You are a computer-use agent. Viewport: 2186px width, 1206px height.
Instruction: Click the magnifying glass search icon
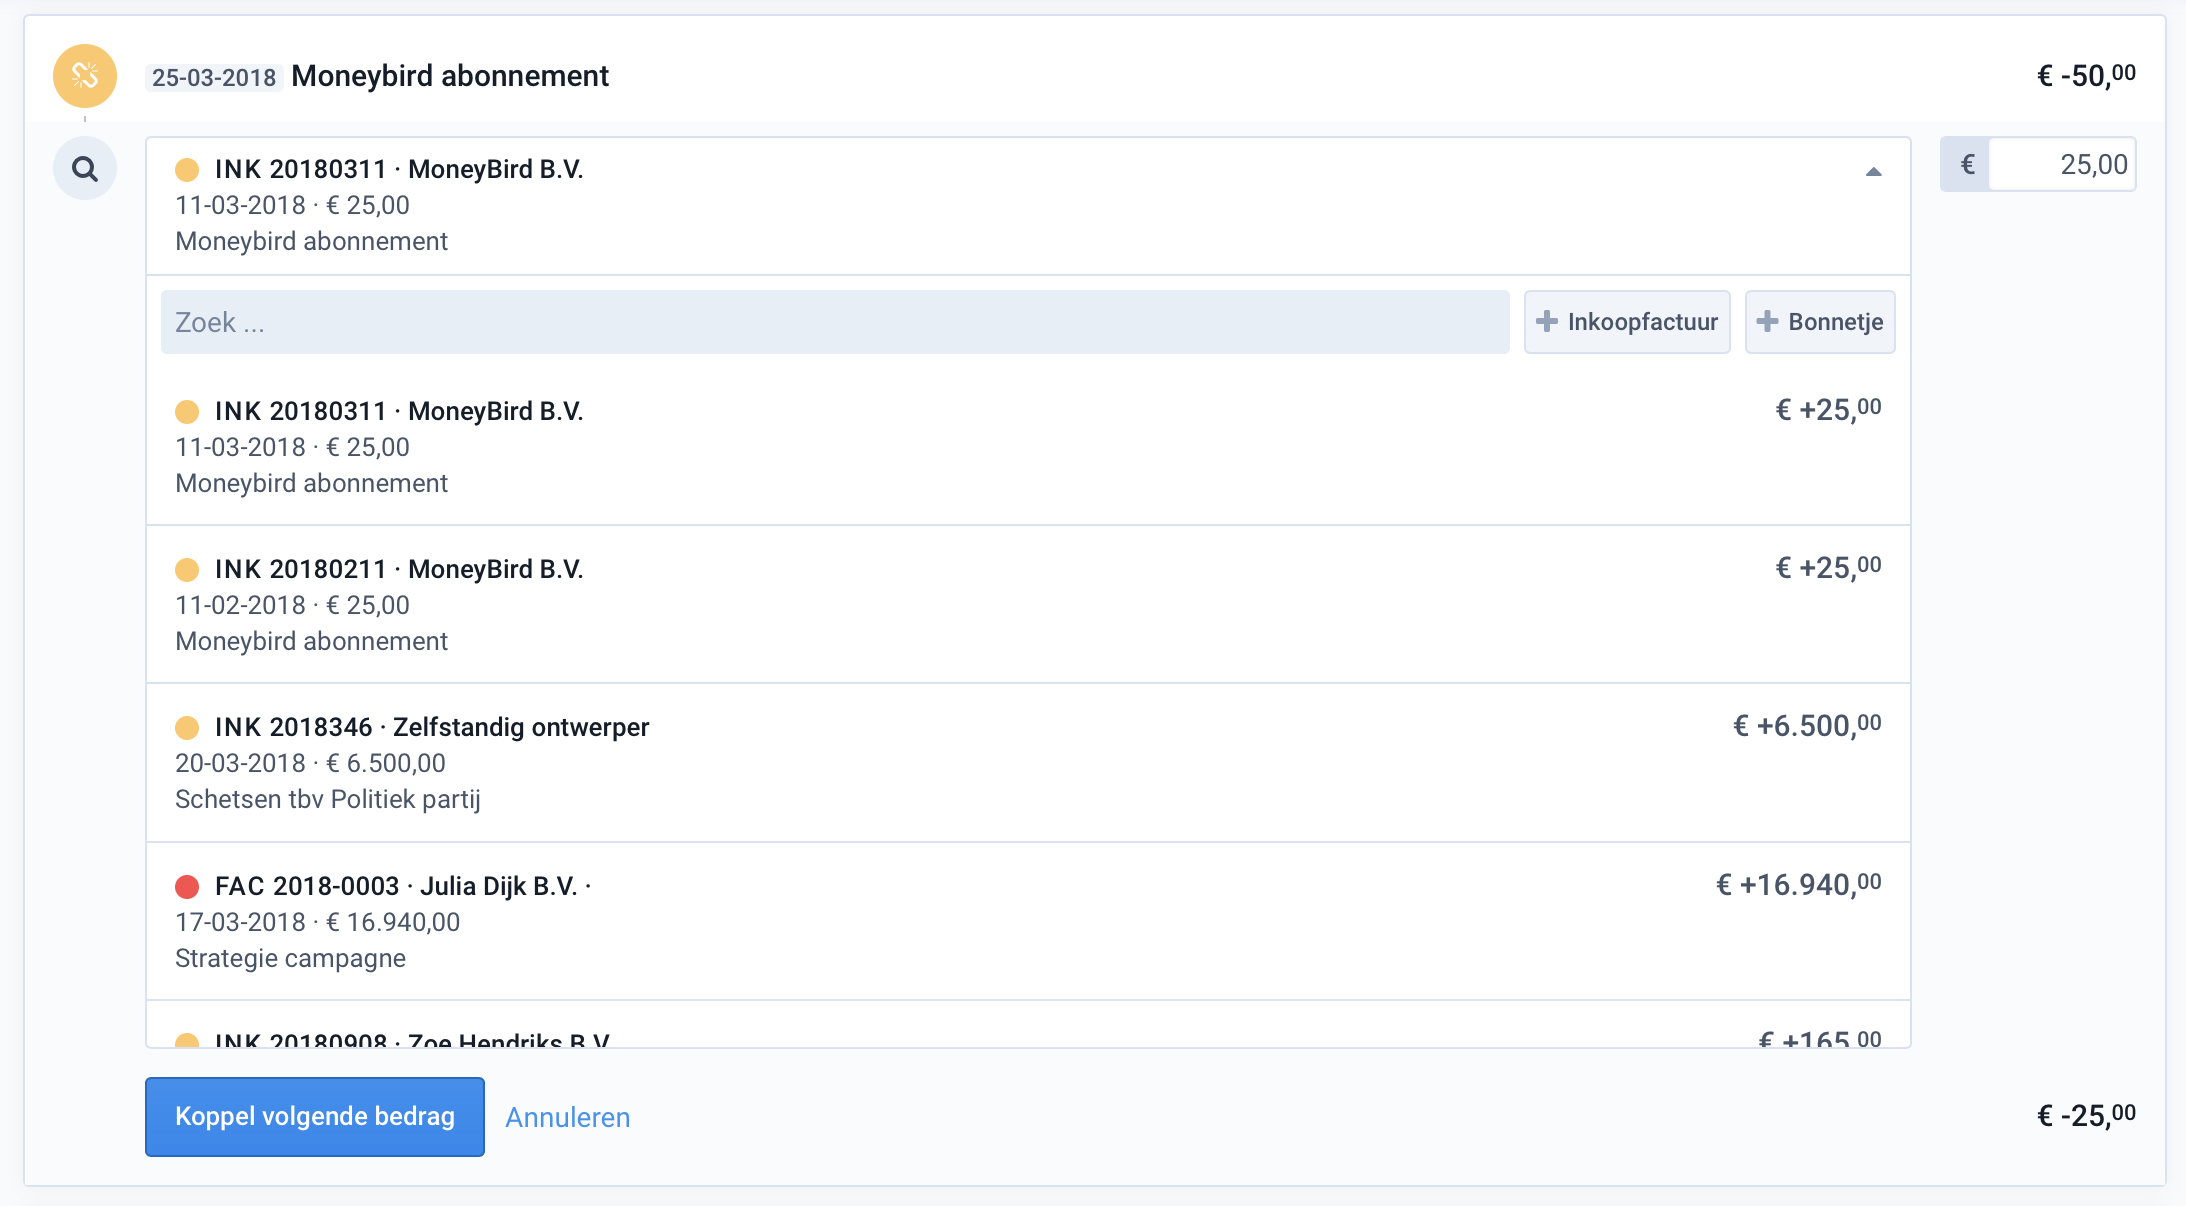(85, 169)
